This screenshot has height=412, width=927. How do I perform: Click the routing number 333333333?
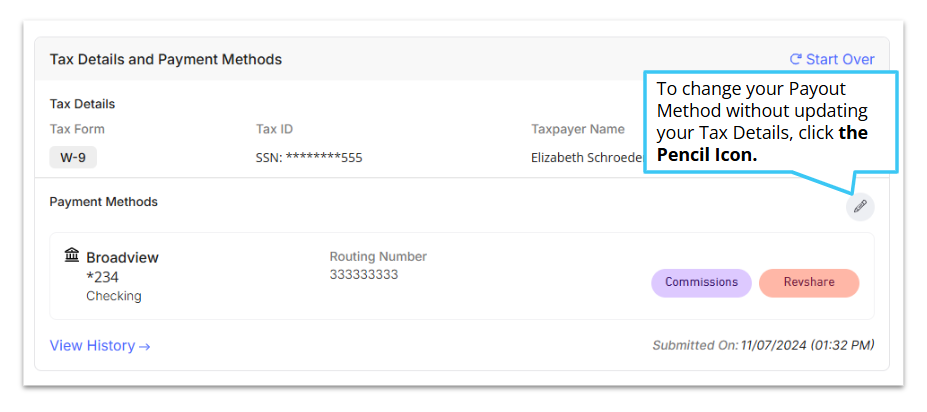364,275
